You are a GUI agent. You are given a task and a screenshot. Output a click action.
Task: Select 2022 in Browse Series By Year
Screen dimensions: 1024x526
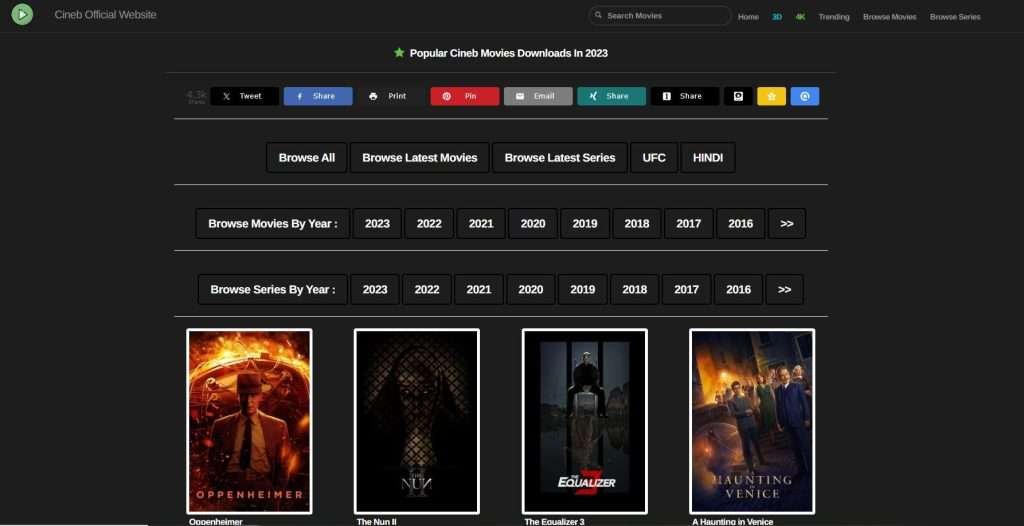pyautogui.click(x=427, y=289)
